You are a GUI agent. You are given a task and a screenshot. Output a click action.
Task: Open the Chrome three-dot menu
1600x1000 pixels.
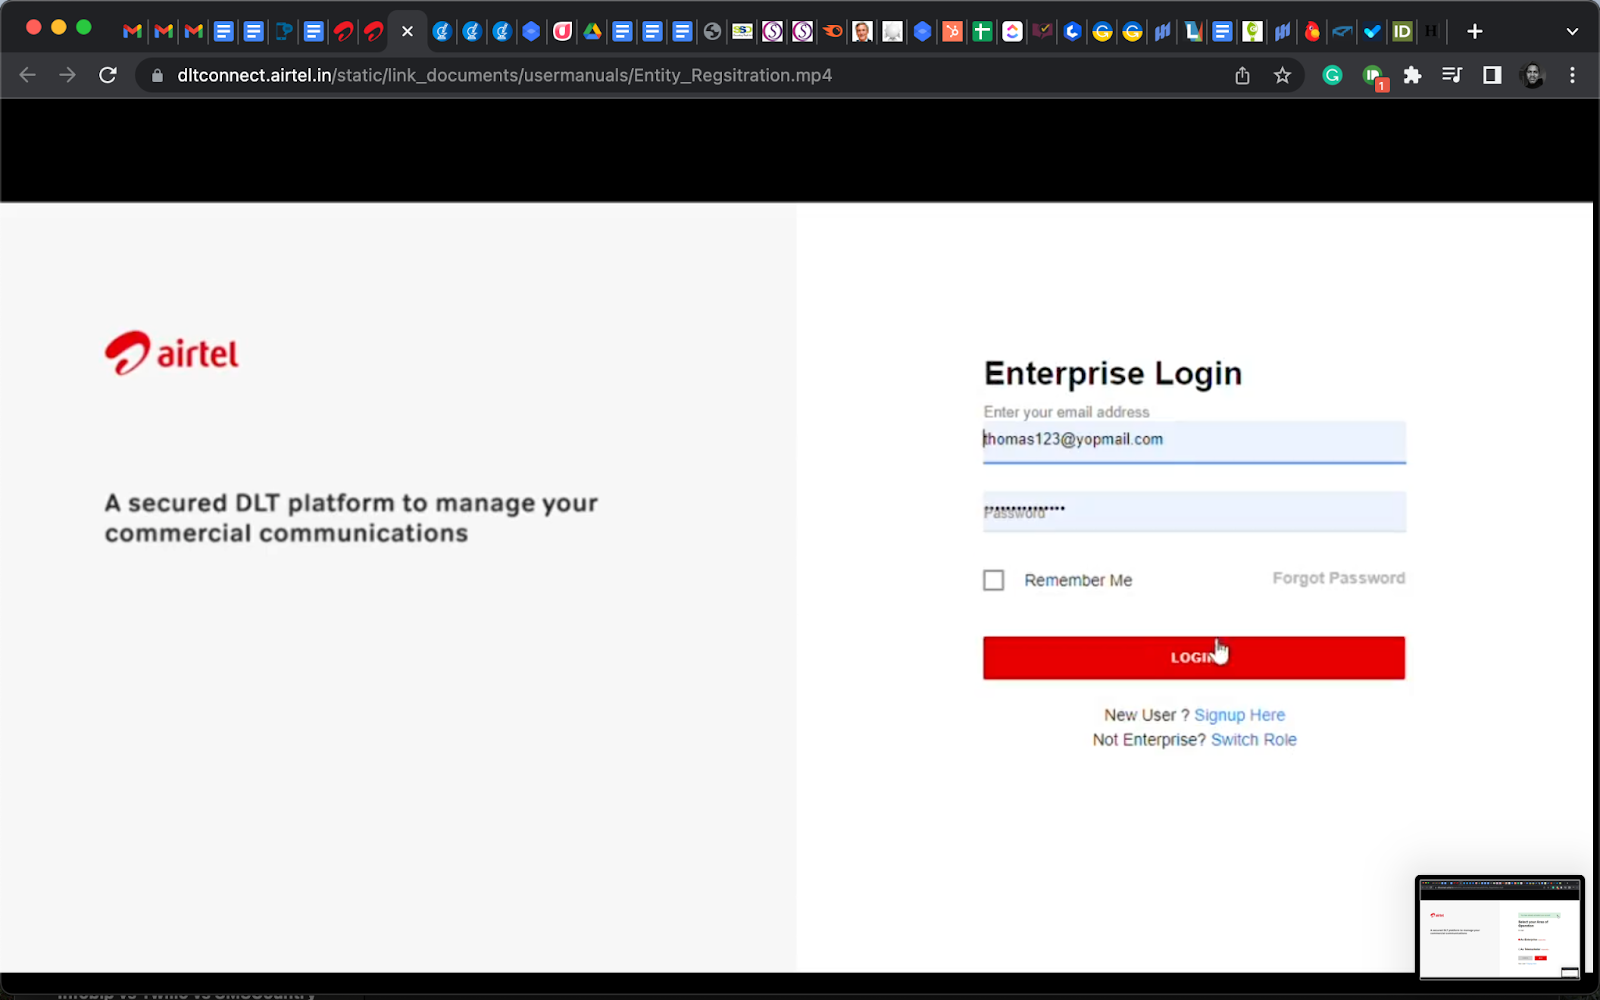[x=1572, y=75]
